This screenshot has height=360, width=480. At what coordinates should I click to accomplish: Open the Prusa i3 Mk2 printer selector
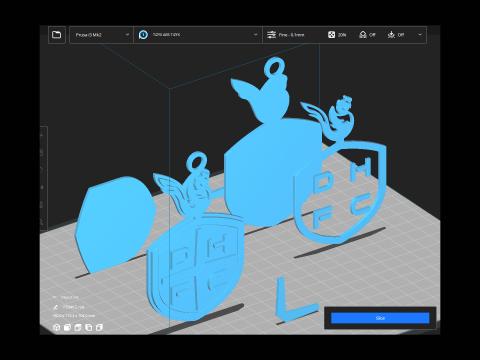point(101,35)
